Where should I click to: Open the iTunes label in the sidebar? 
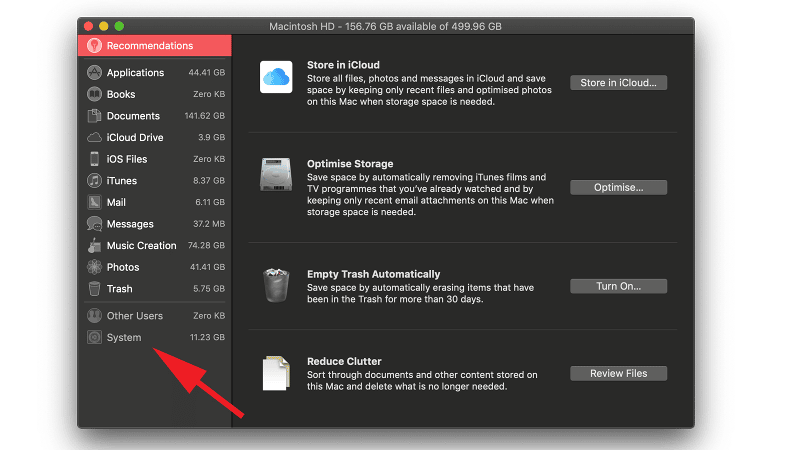(x=121, y=181)
